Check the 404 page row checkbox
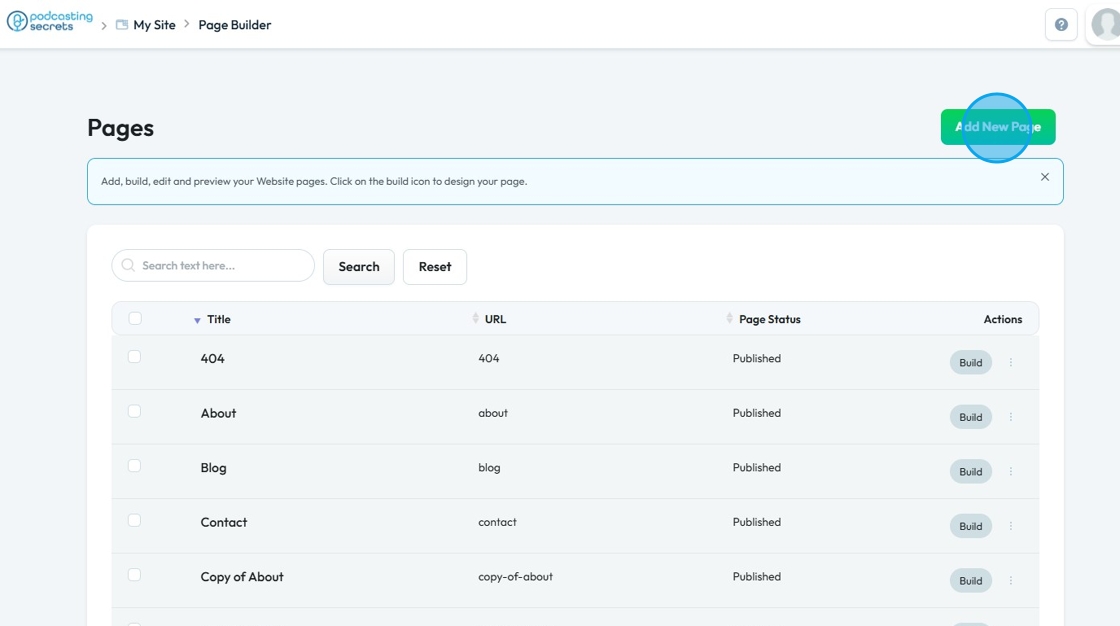The image size is (1120, 626). [135, 357]
